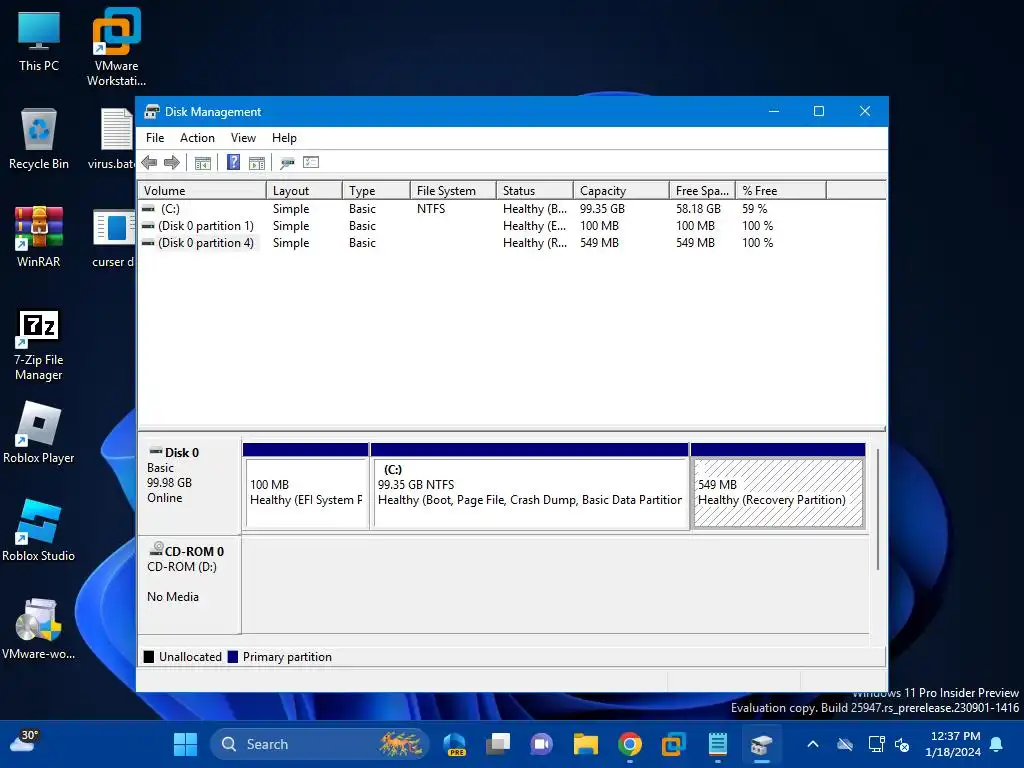Open VMware Workstation from taskbar
The height and width of the screenshot is (768, 1024).
pyautogui.click(x=673, y=744)
